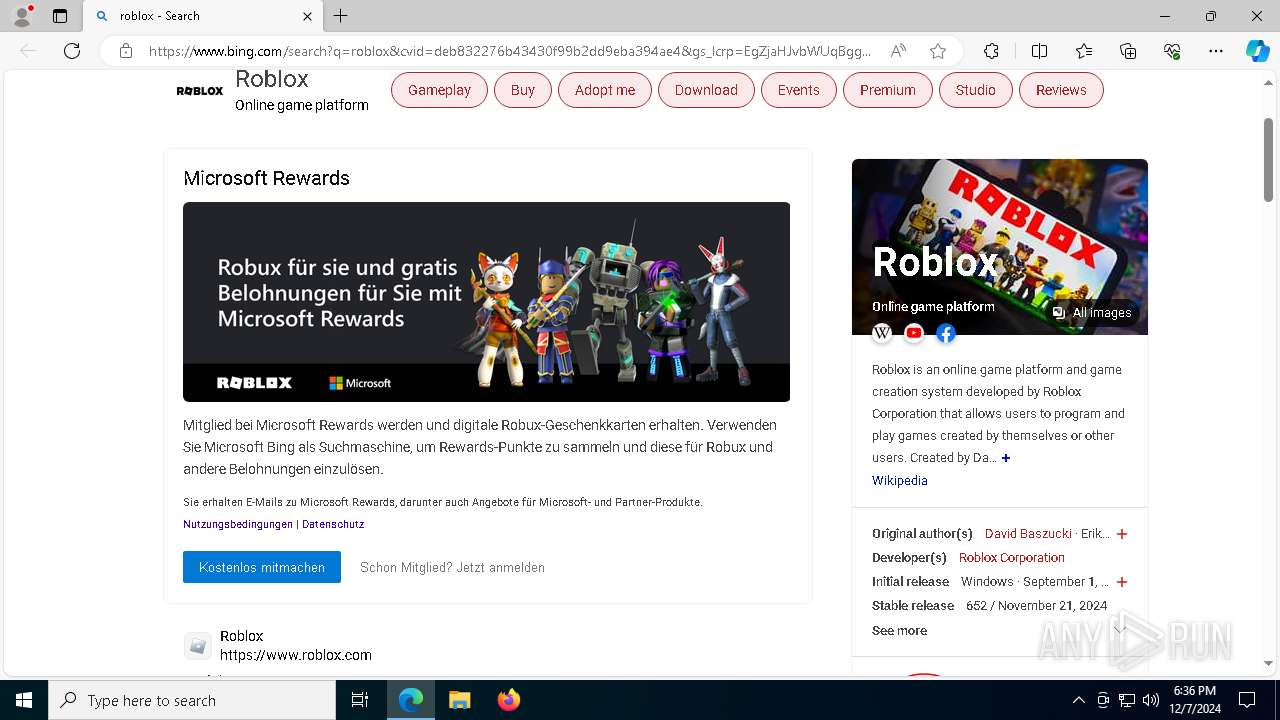Refresh the page
This screenshot has height=720, width=1280.
pos(72,51)
